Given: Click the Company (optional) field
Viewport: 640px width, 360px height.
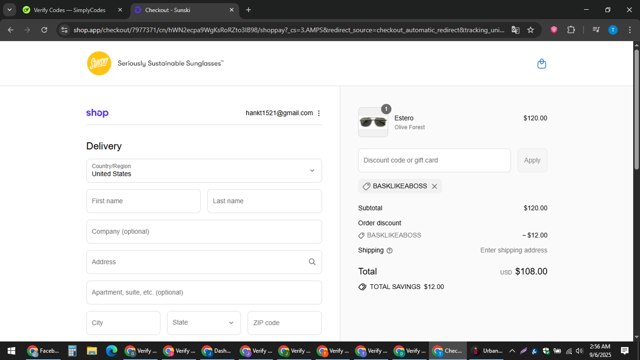Looking at the screenshot, I should pyautogui.click(x=204, y=231).
